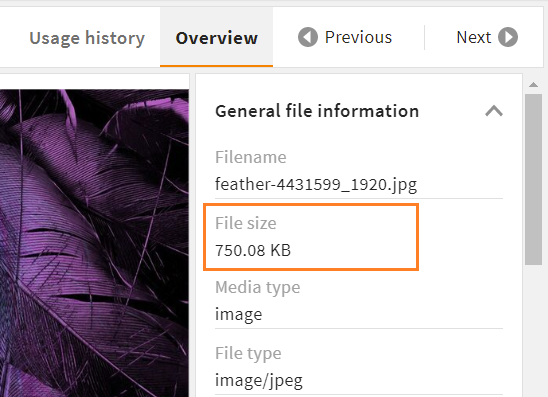
Task: Click the scrollbar up arrow
Action: (x=533, y=85)
